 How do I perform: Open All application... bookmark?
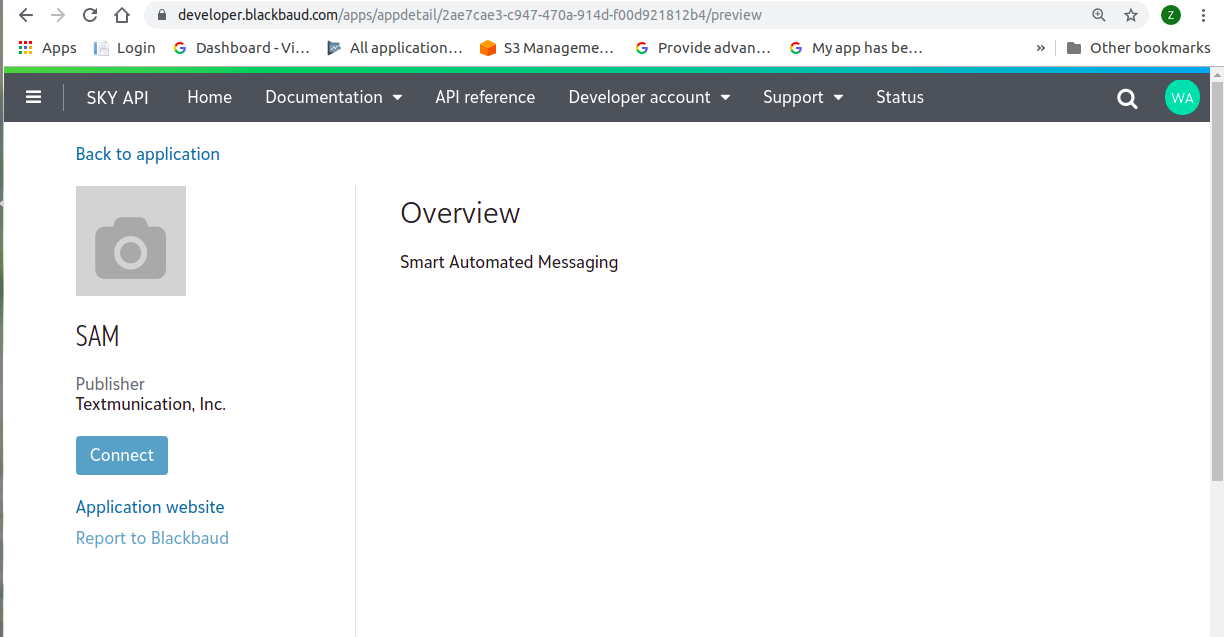click(395, 47)
